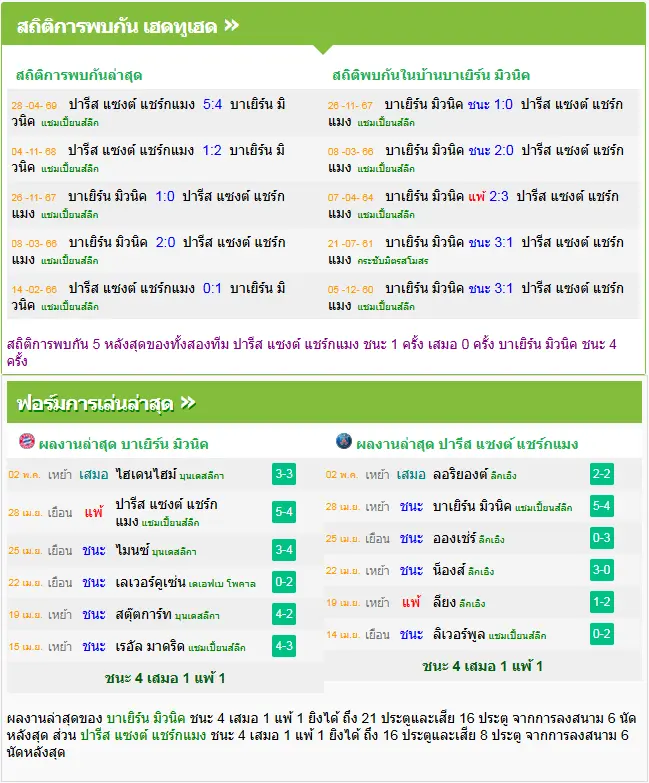Click the 3-0 score badge for น็องต์

(x=602, y=570)
